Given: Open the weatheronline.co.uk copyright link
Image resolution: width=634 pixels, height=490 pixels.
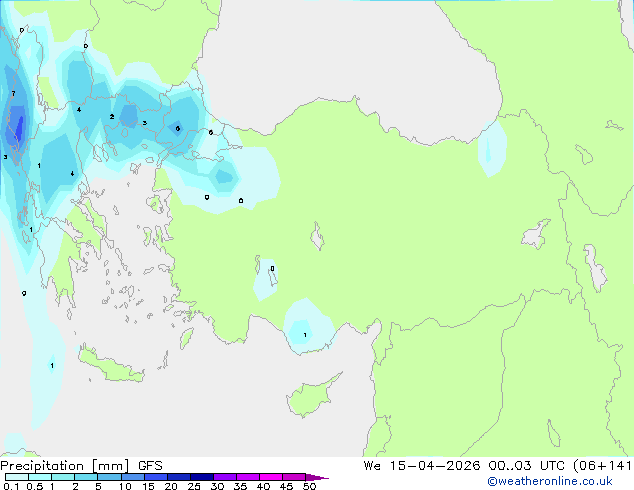Looking at the screenshot, I should coord(550,481).
